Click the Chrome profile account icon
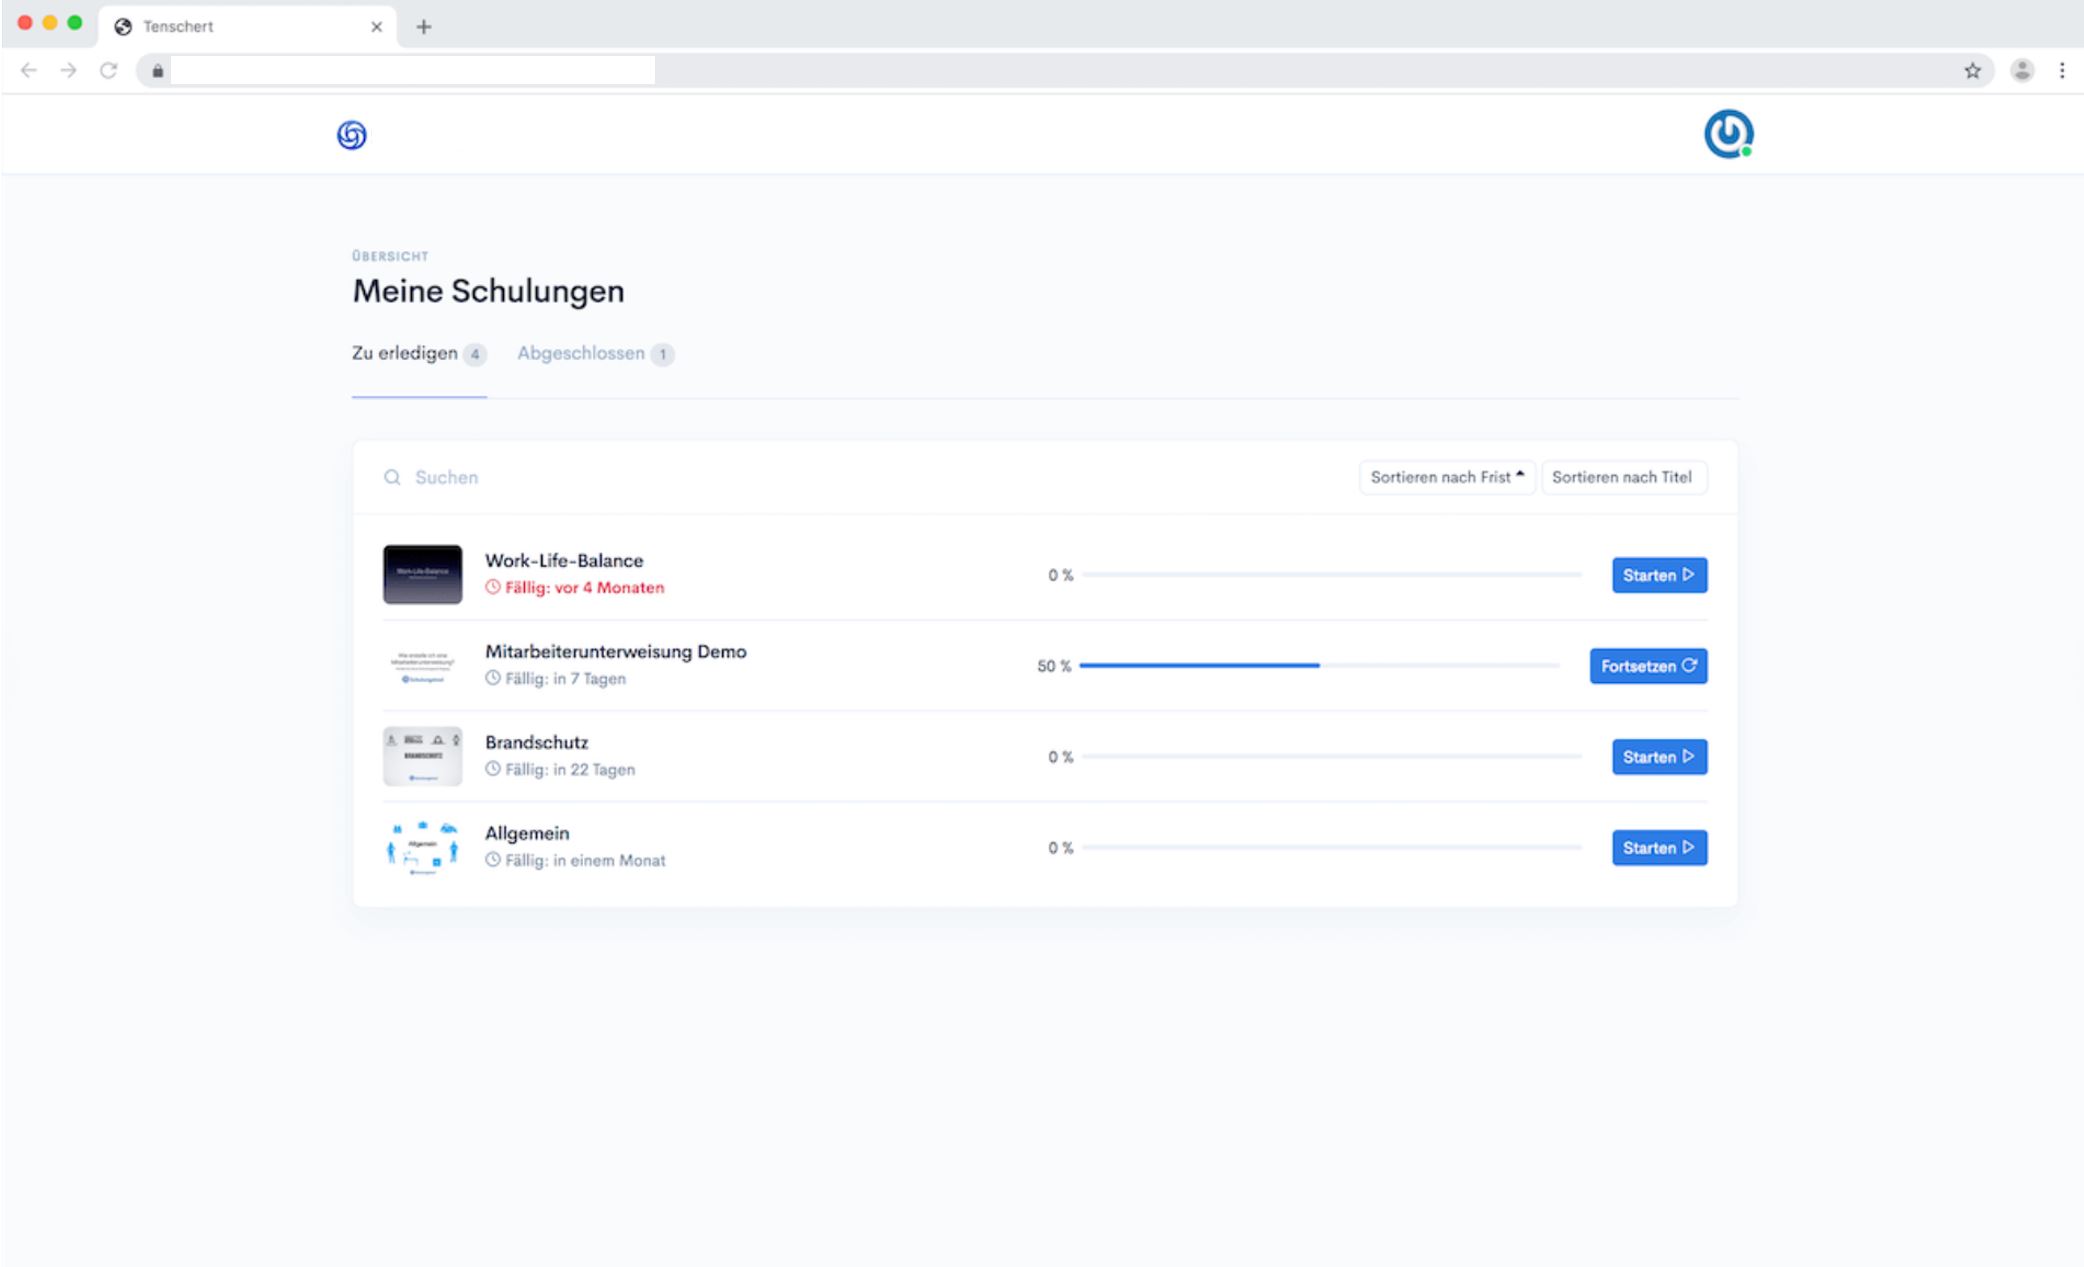 (2022, 70)
